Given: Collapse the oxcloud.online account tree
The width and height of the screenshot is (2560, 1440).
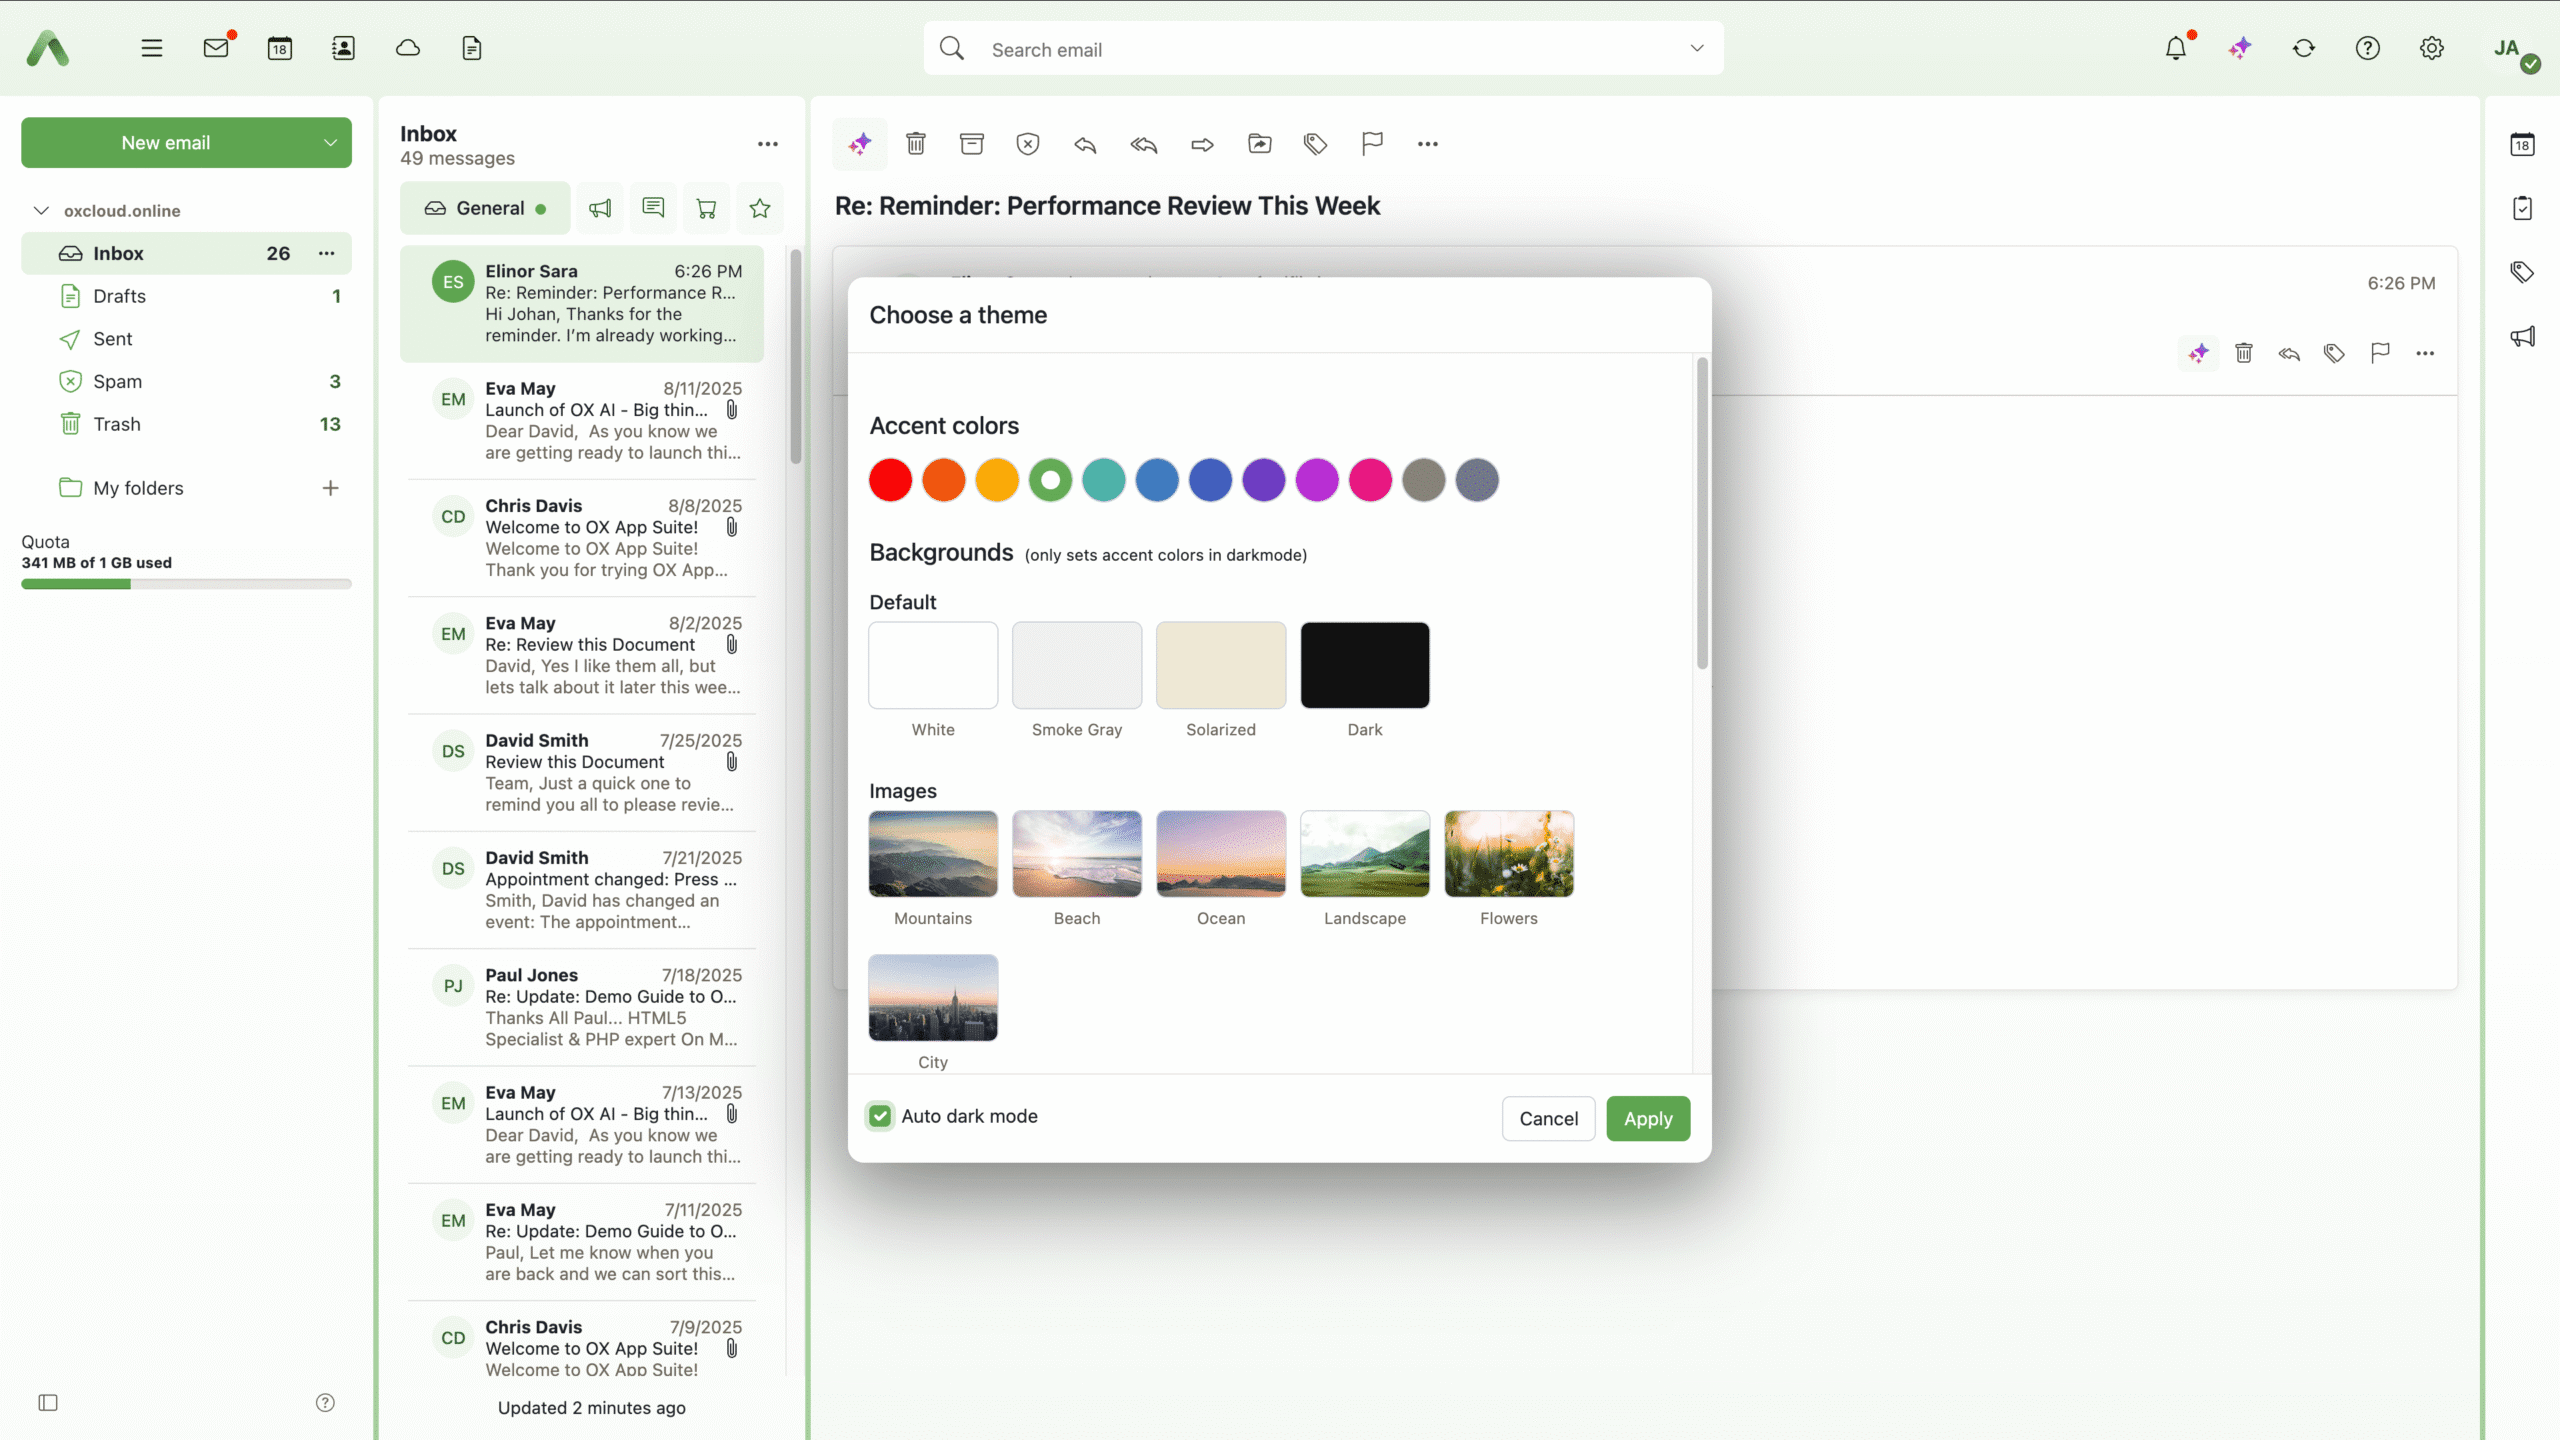Looking at the screenshot, I should coord(41,210).
